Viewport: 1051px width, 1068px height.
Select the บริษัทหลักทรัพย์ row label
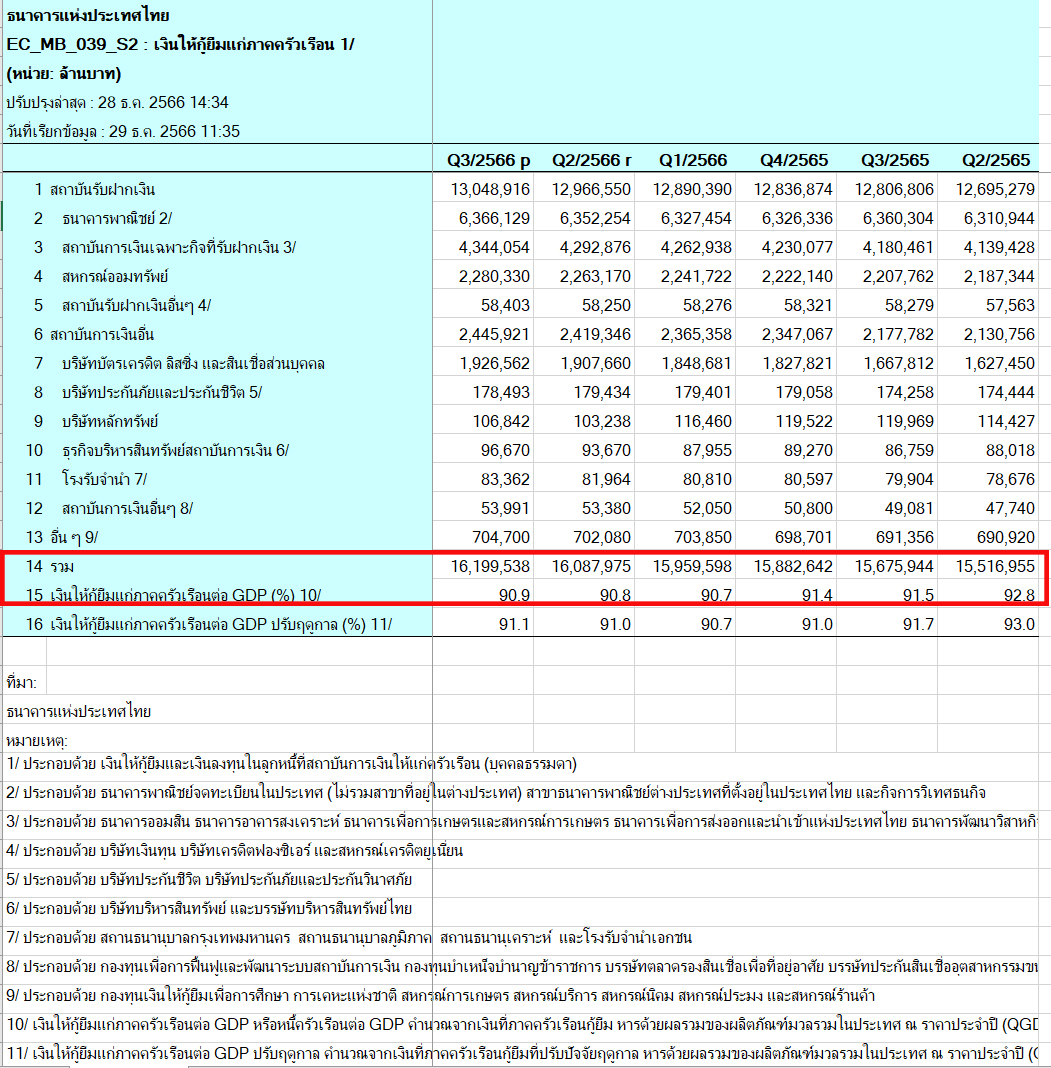(110, 421)
